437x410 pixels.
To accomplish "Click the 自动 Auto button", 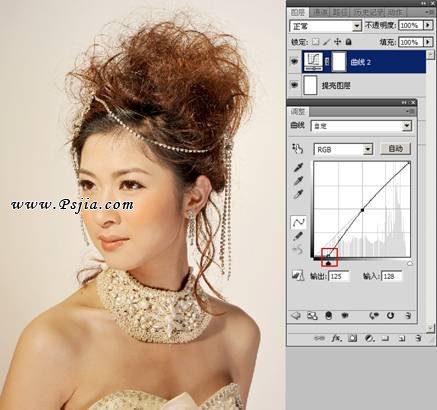I will click(x=395, y=149).
